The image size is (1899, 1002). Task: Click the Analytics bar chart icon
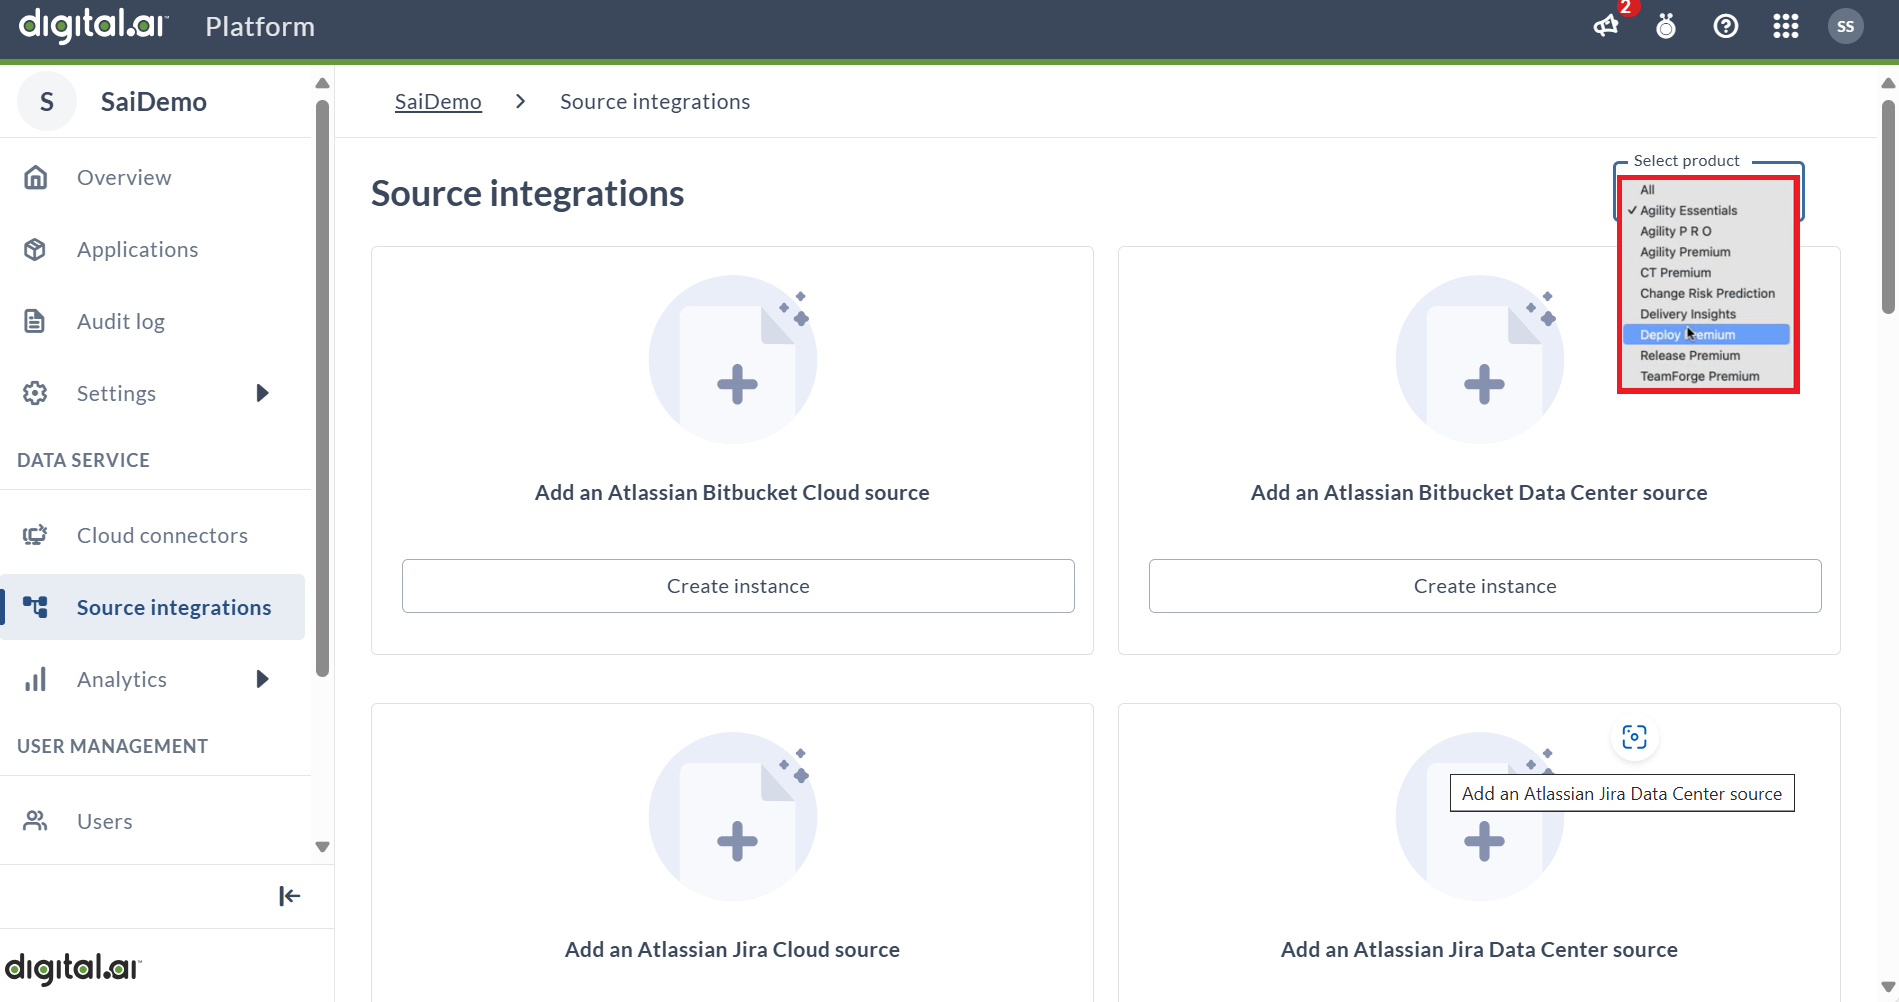(36, 679)
